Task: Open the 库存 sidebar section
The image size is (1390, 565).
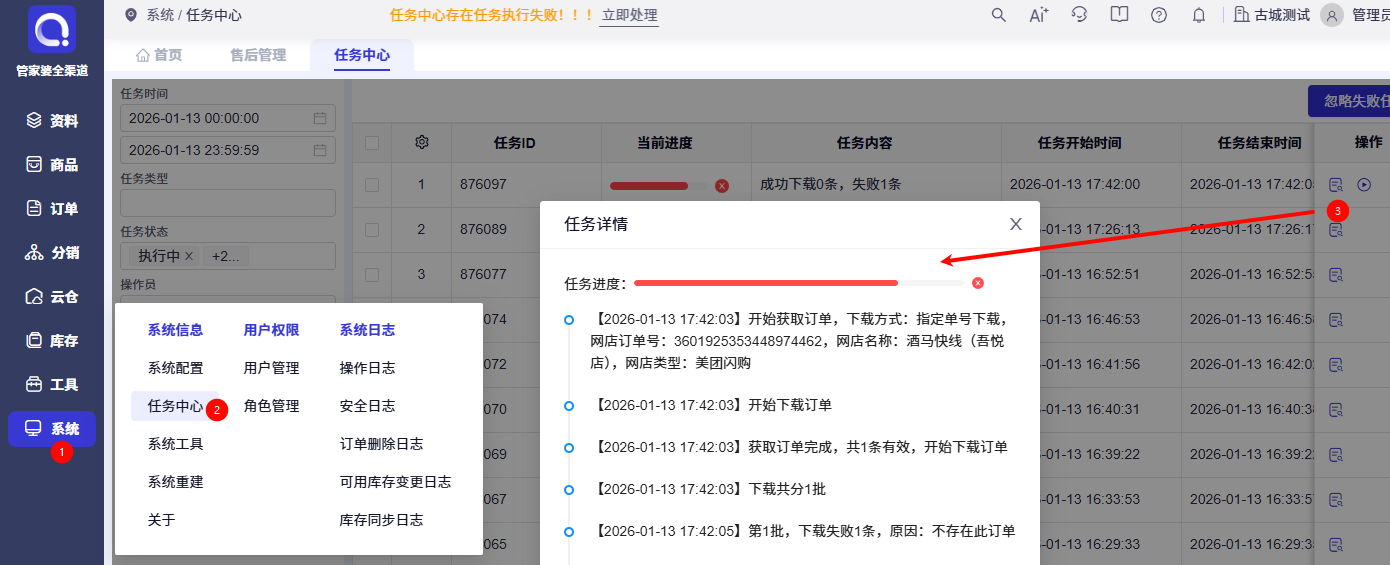Action: click(52, 340)
